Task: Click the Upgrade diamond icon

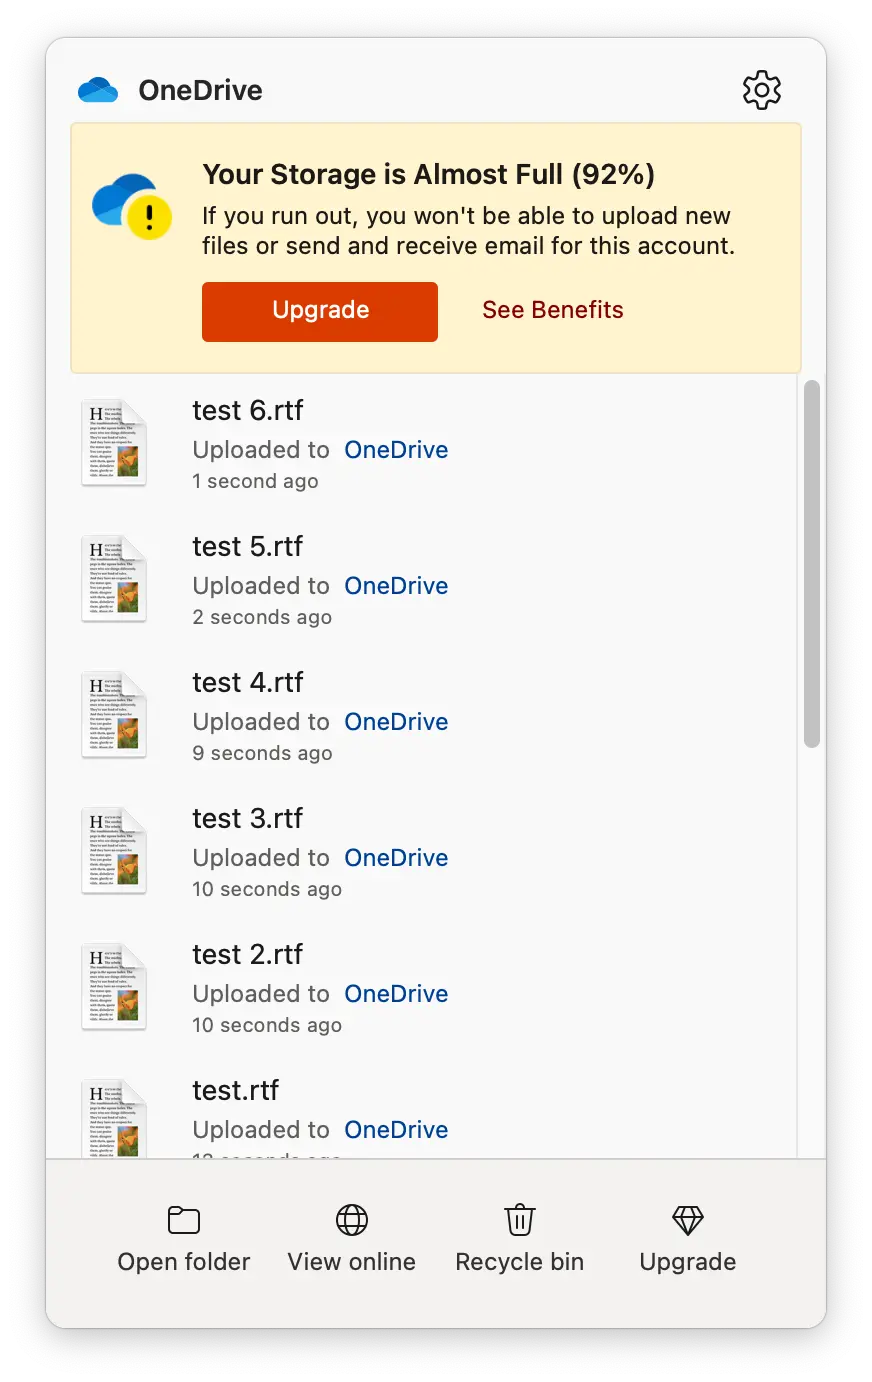Action: tap(688, 1220)
